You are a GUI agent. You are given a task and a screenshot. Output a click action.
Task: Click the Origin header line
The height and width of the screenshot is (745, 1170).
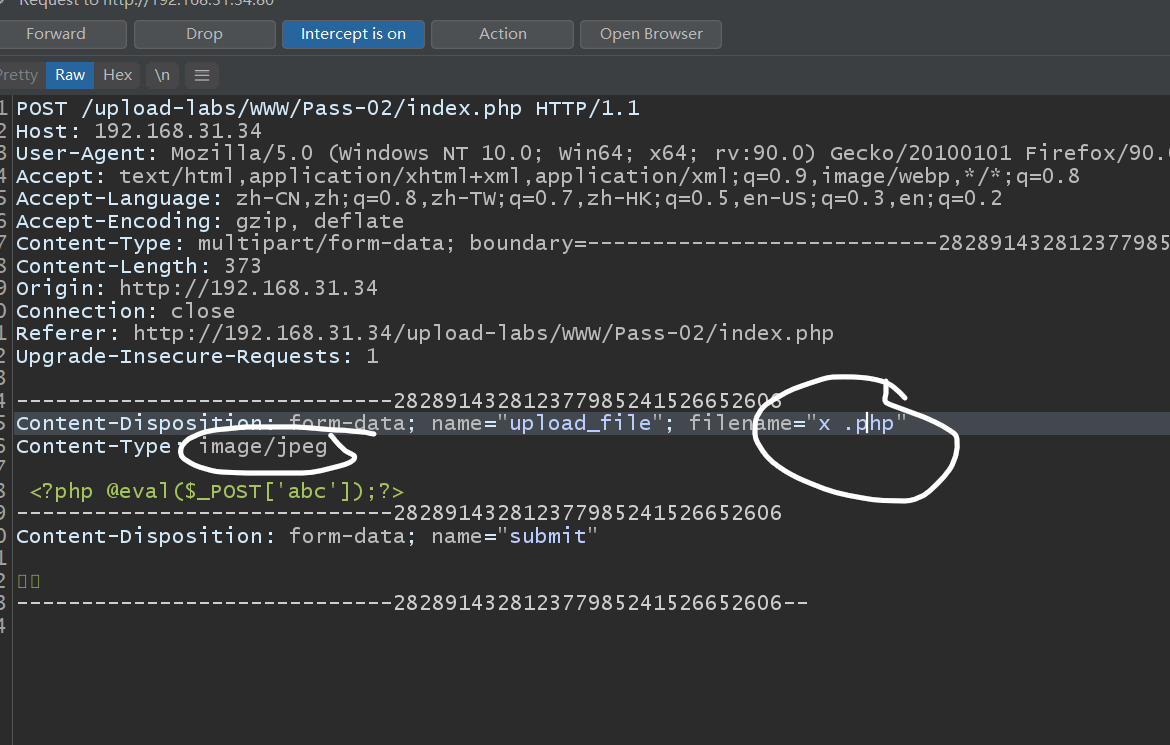[197, 288]
